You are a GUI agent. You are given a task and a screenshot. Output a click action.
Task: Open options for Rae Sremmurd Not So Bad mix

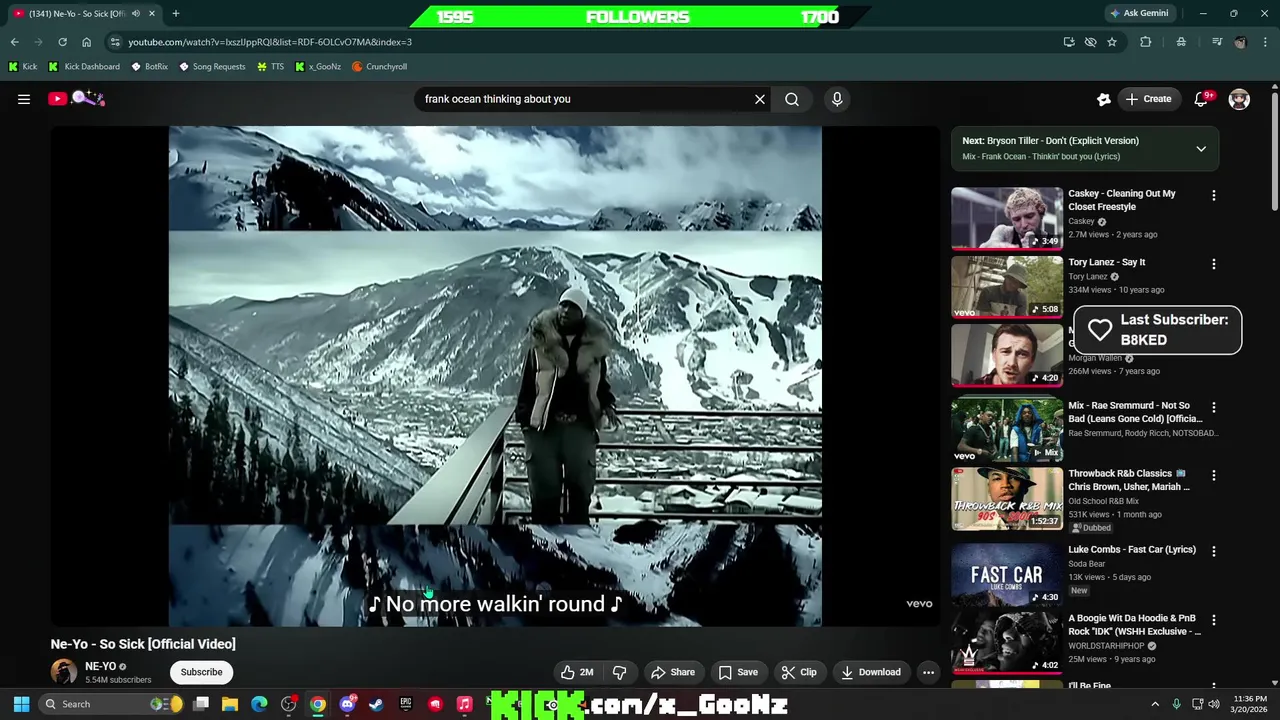pyautogui.click(x=1214, y=408)
